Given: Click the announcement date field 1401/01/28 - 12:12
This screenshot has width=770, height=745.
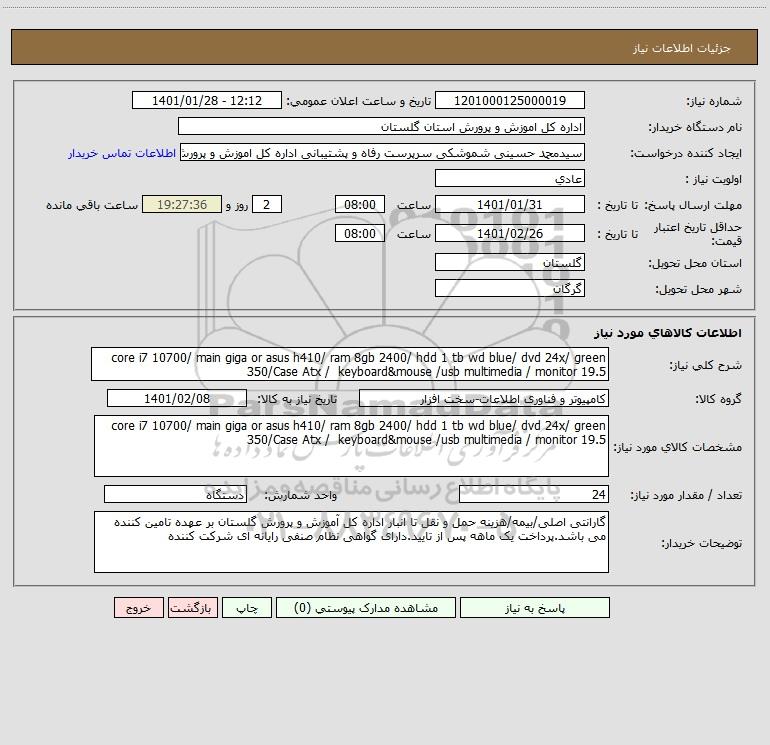Looking at the screenshot, I should (207, 100).
